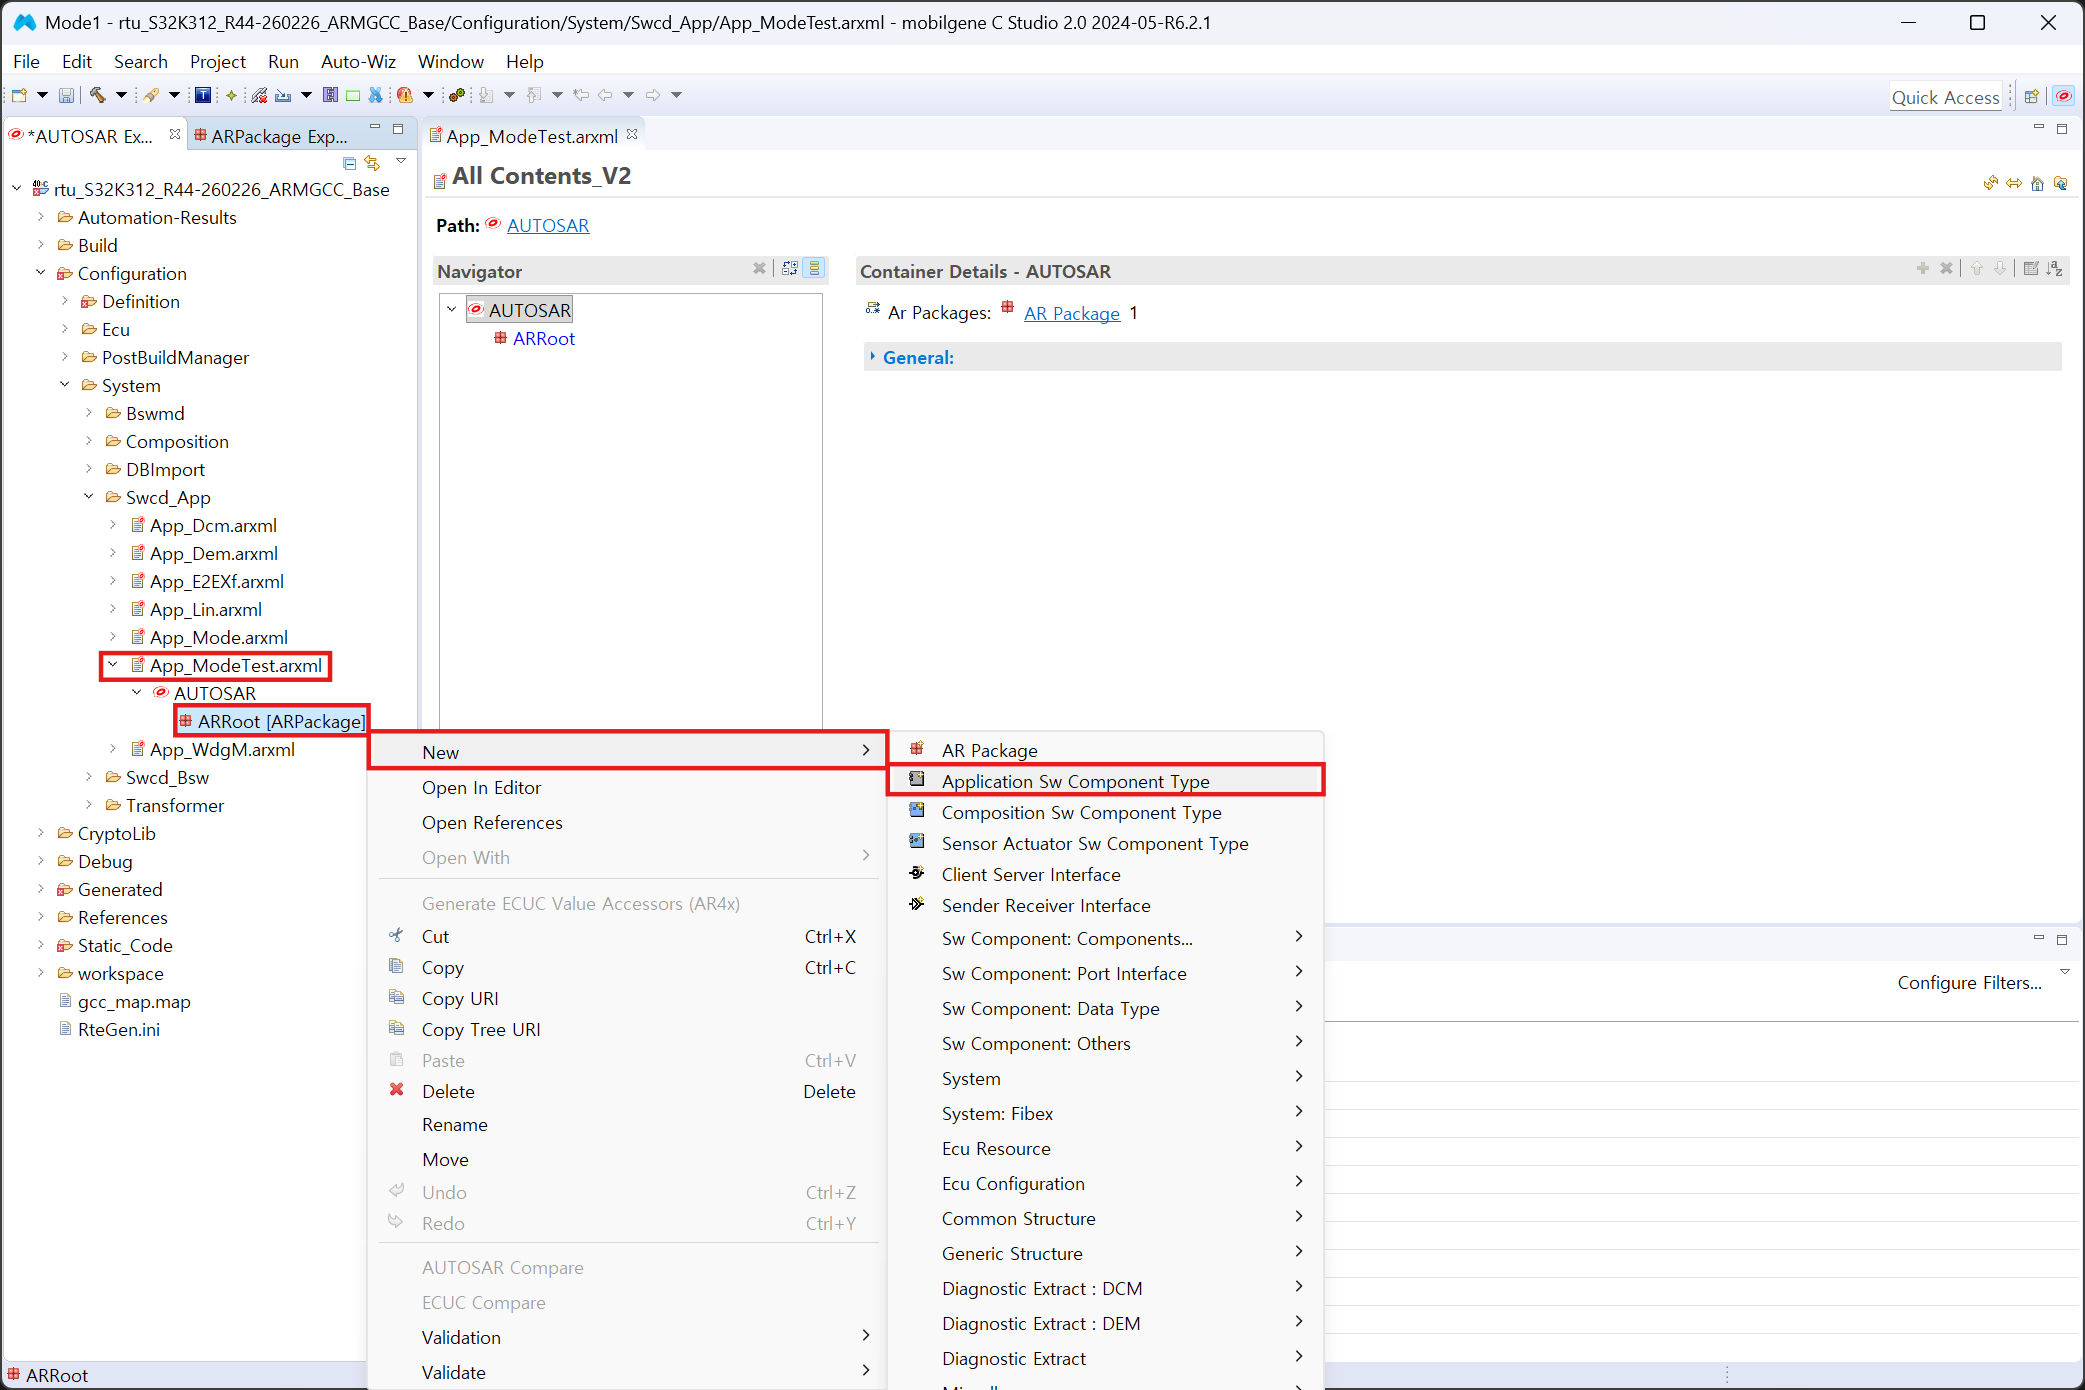The height and width of the screenshot is (1390, 2085).
Task: Click Configure Filters... button
Action: (x=1969, y=983)
